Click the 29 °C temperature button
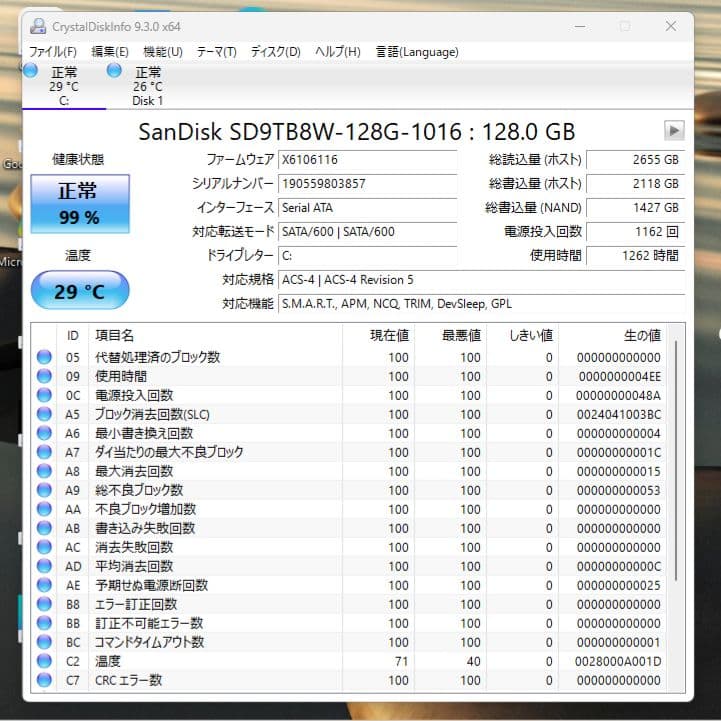This screenshot has height=721, width=721. tap(80, 291)
